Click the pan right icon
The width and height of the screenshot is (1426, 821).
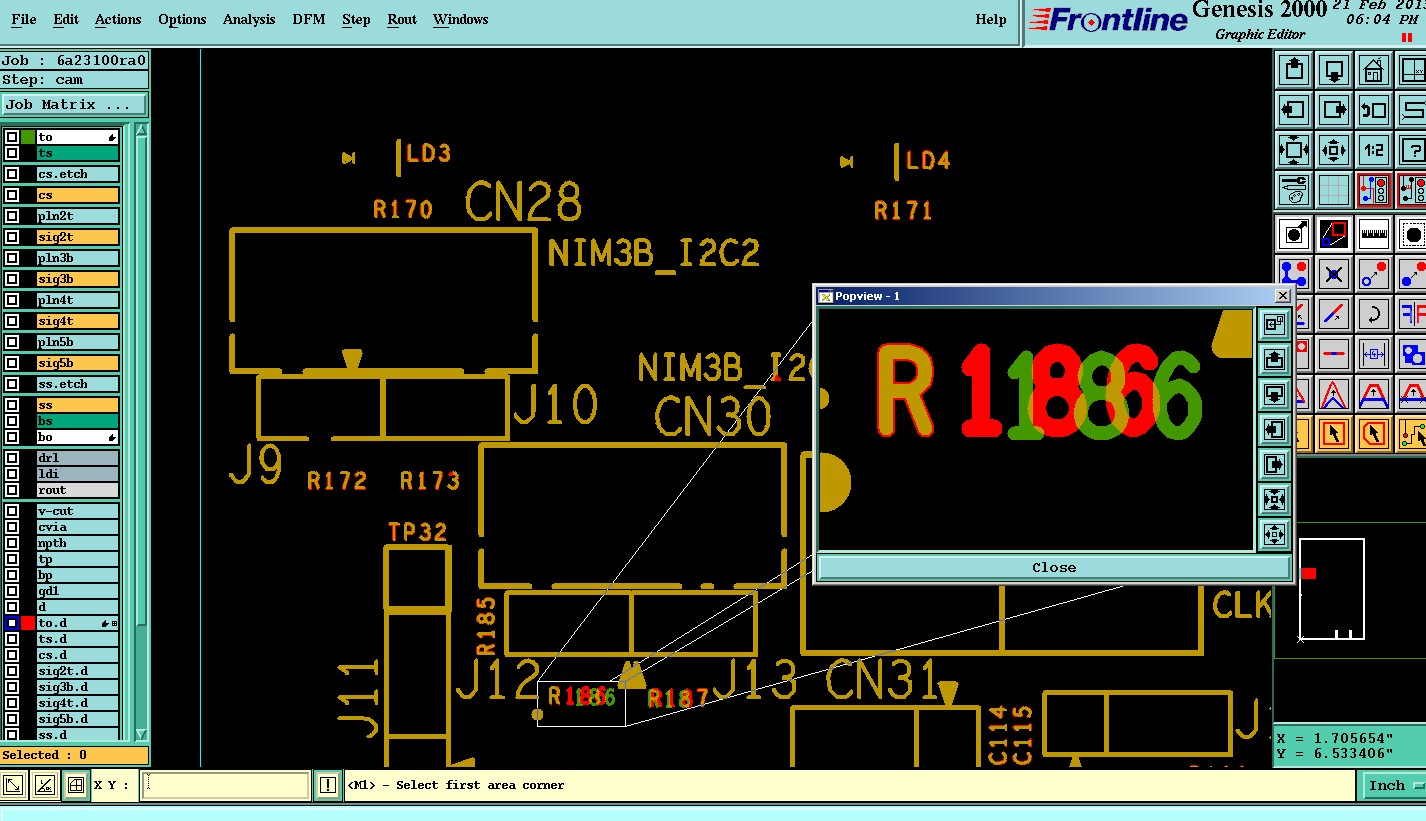click(1334, 110)
